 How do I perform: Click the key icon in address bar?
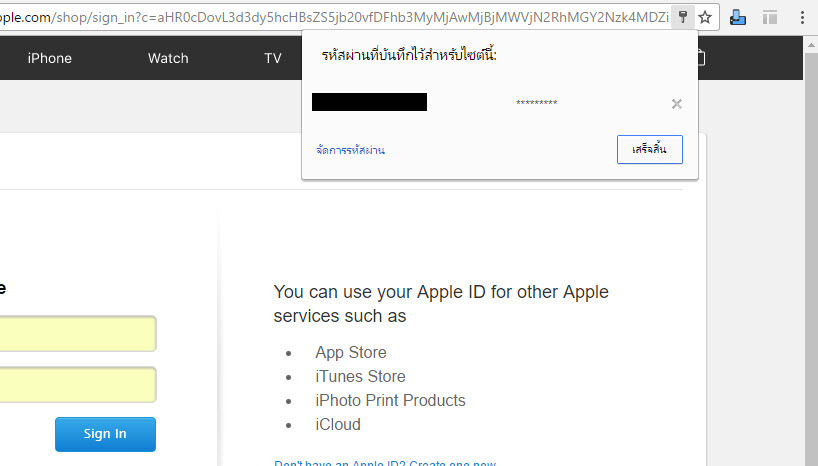[x=682, y=17]
